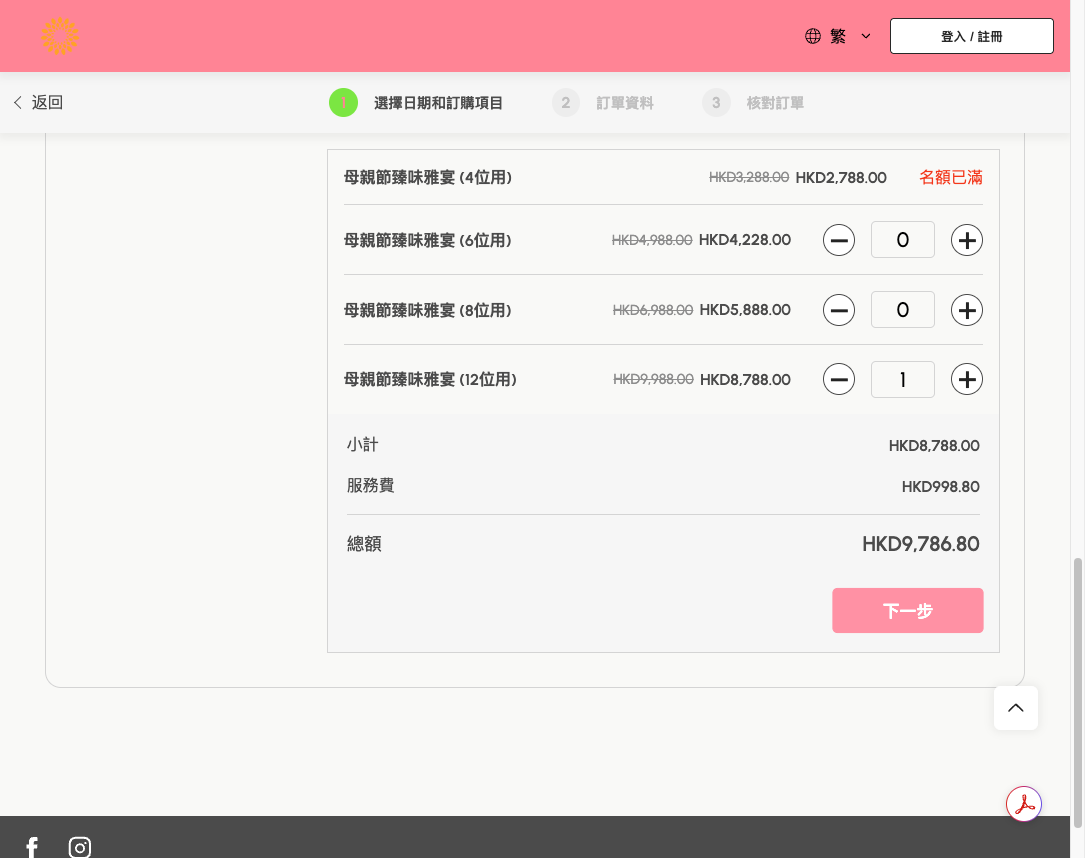Viewport: 1085px width, 858px height.
Task: Click the globe language icon
Action: coord(813,36)
